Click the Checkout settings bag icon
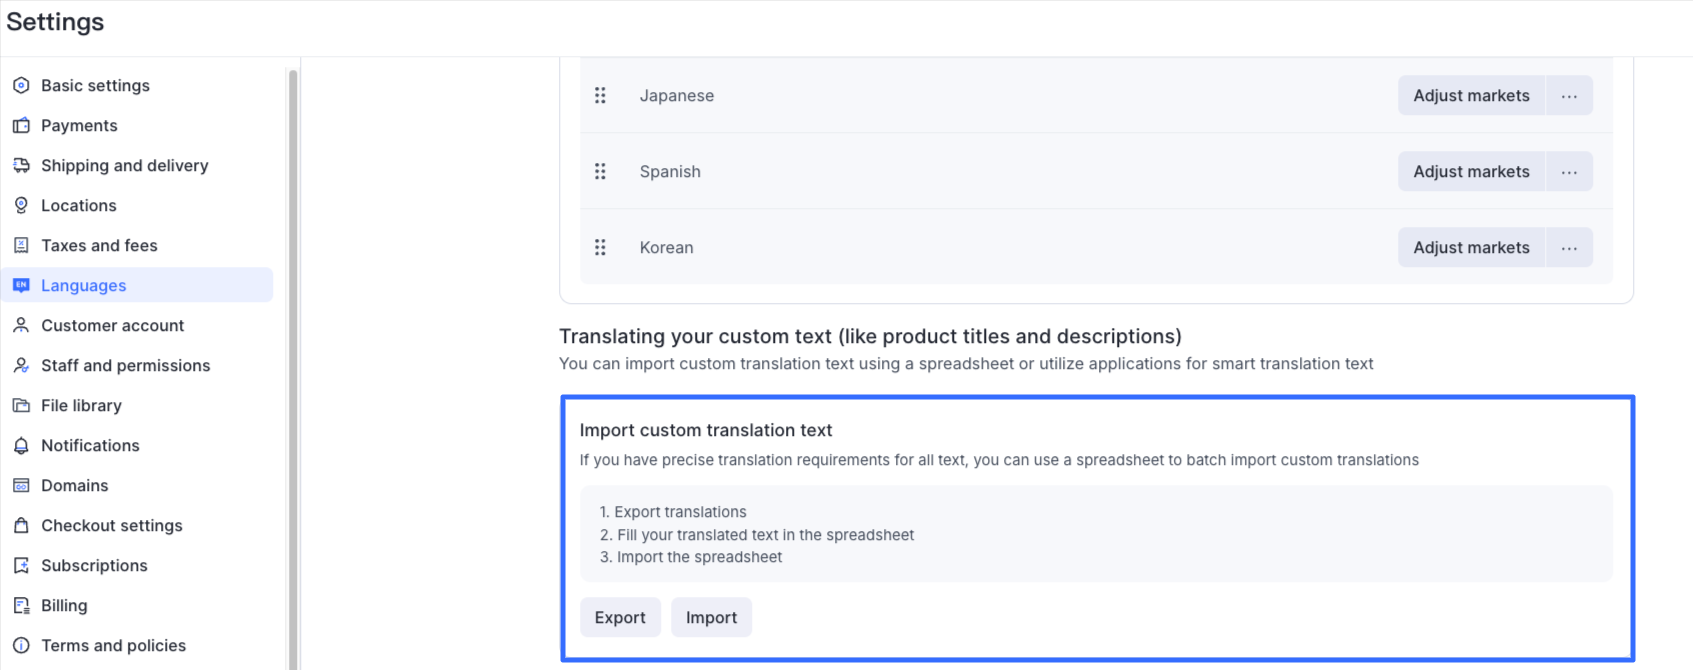The height and width of the screenshot is (670, 1693). click(x=21, y=526)
